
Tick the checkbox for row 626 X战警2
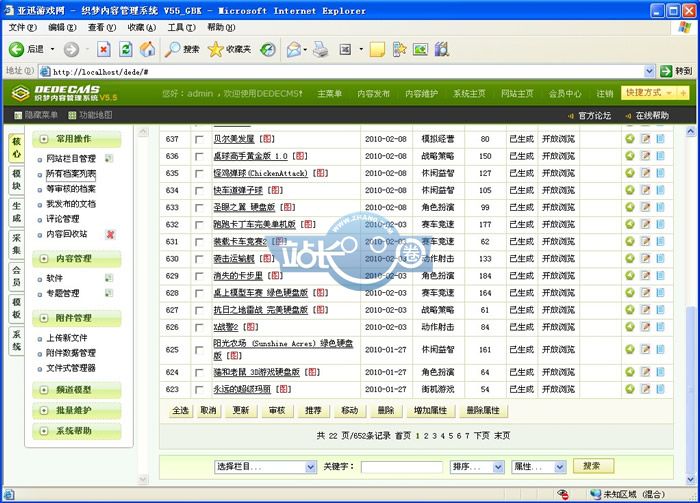(199, 327)
